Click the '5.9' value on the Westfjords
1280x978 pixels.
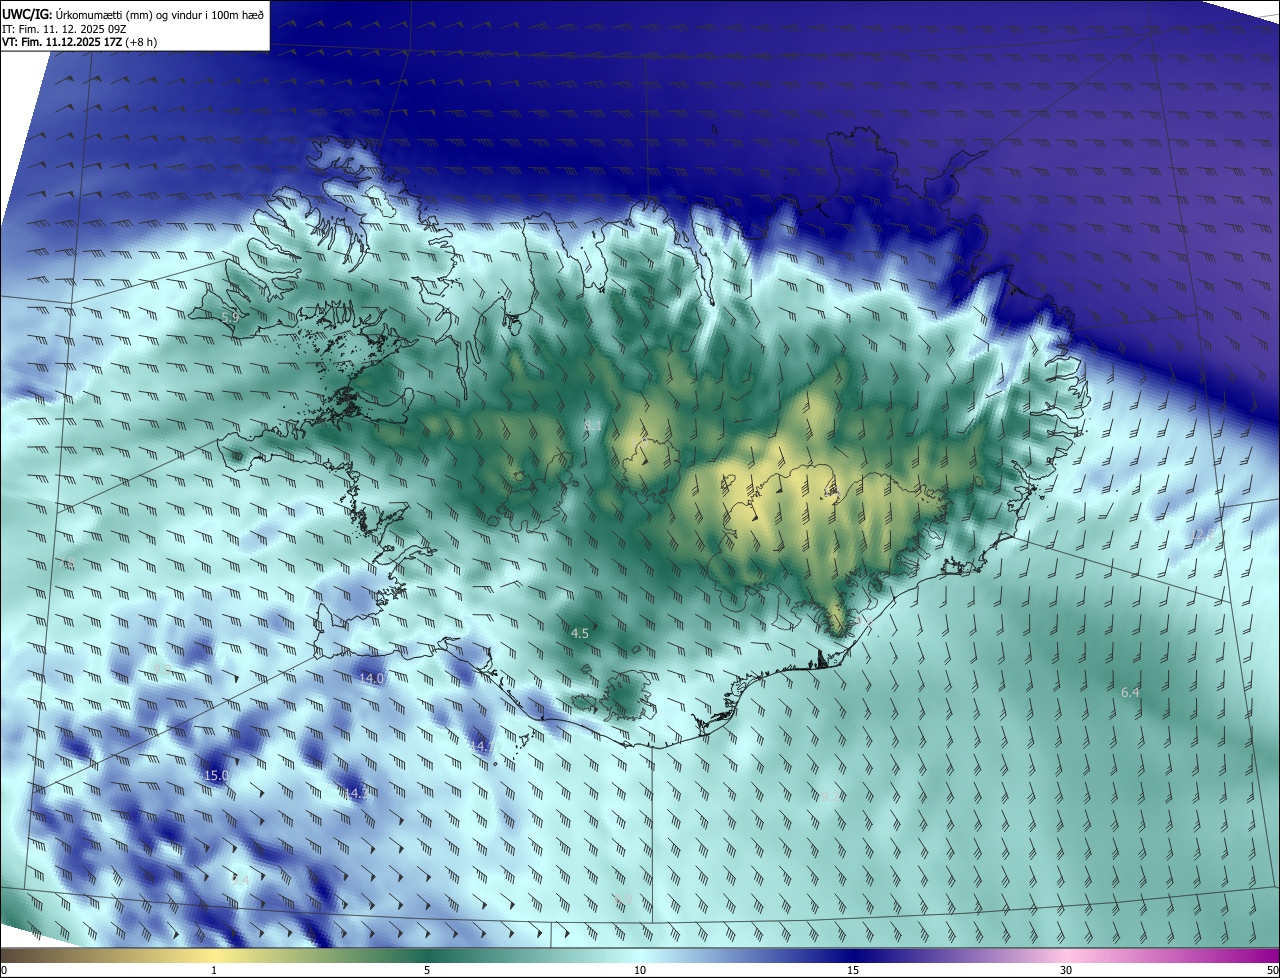230,317
